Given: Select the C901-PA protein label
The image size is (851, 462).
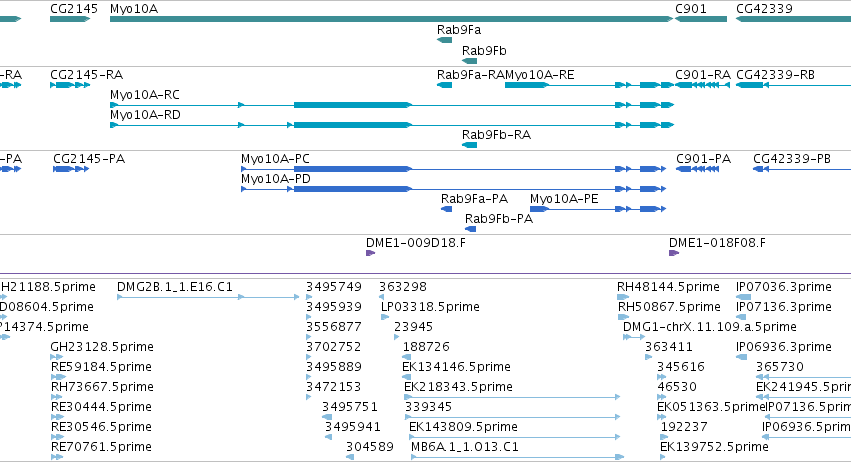Looking at the screenshot, I should pyautogui.click(x=703, y=159).
